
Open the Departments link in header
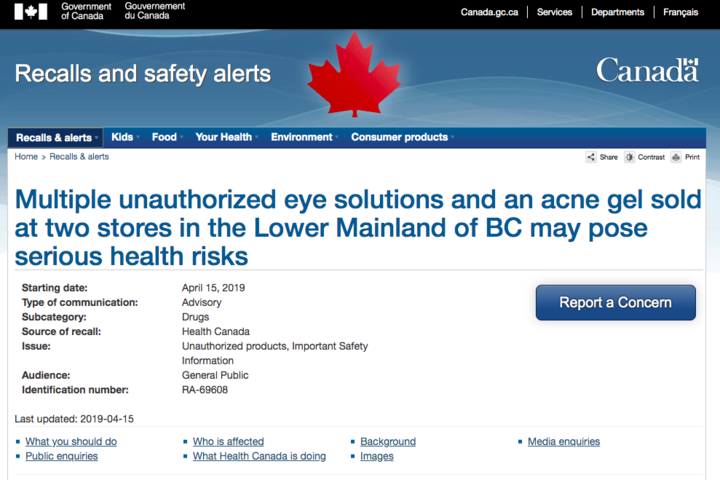617,12
